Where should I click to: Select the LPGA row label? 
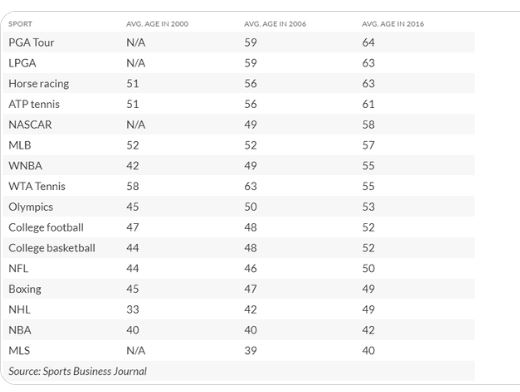coord(22,63)
